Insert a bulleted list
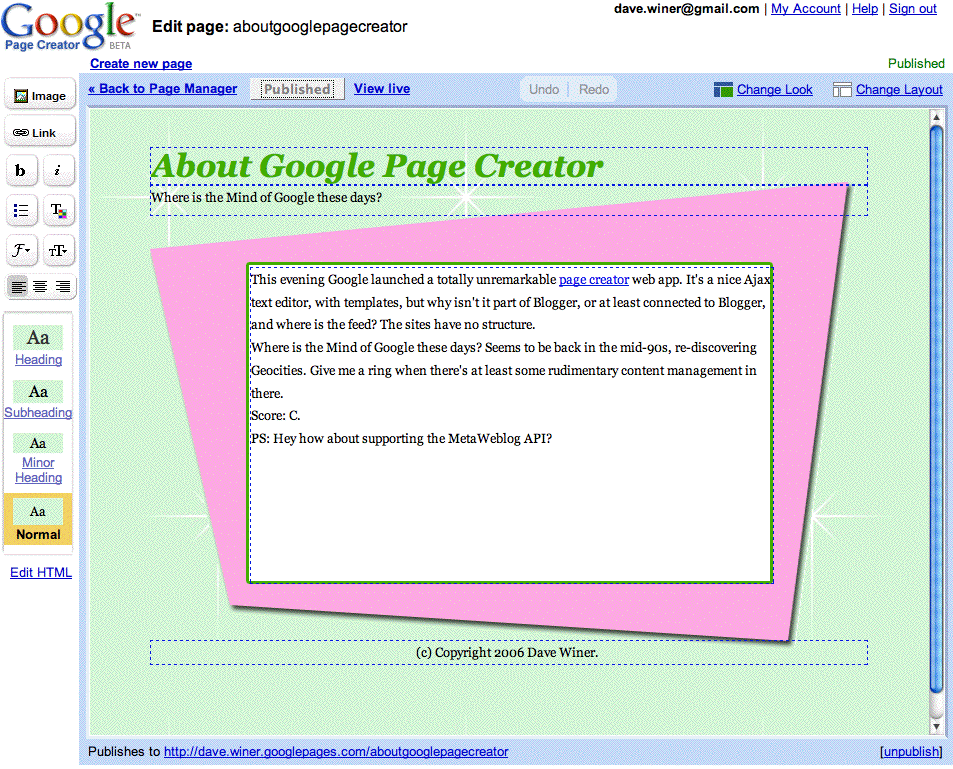Screen dimensions: 953x769 pos(21,210)
